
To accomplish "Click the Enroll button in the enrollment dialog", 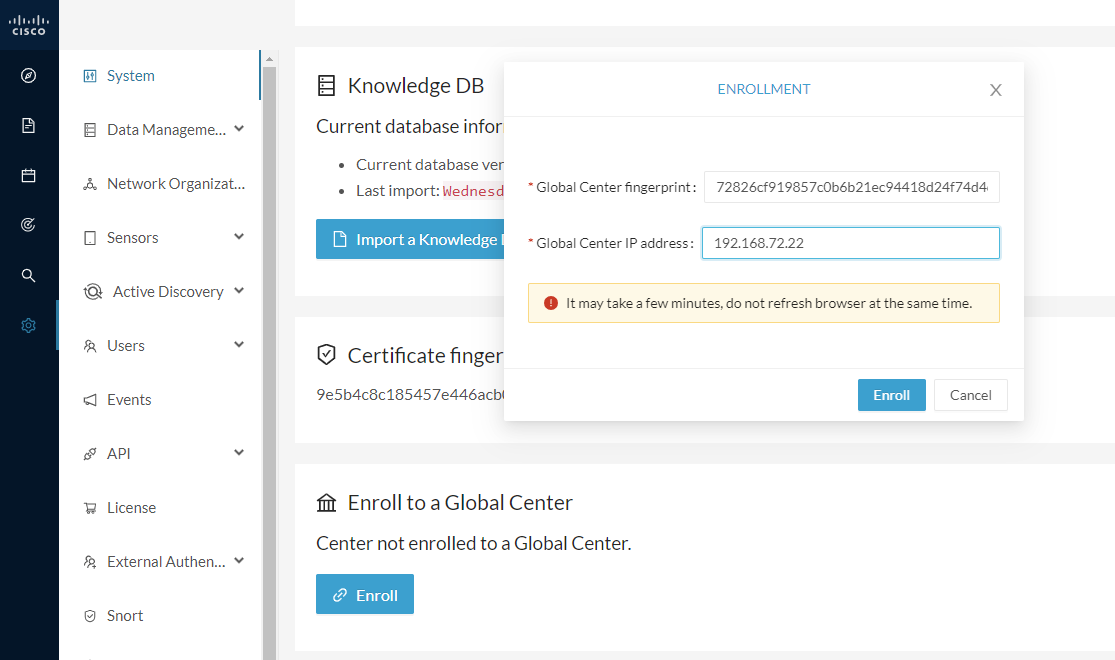I will (891, 394).
